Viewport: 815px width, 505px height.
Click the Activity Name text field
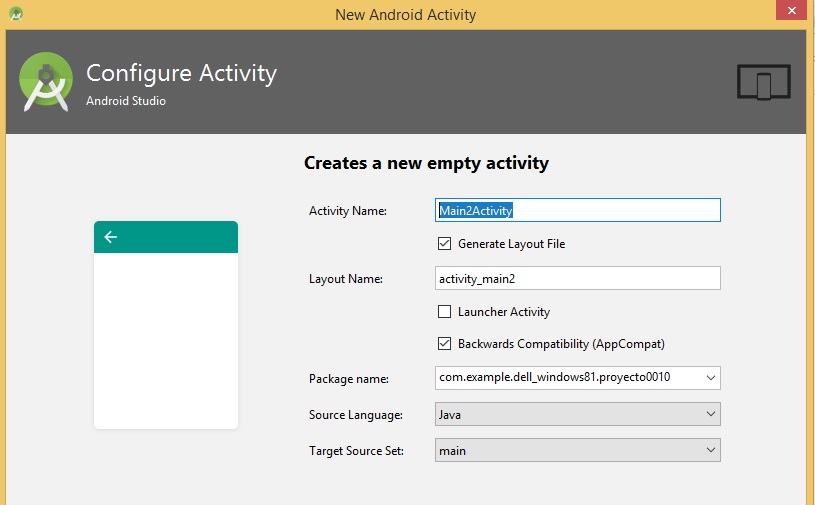(x=578, y=210)
